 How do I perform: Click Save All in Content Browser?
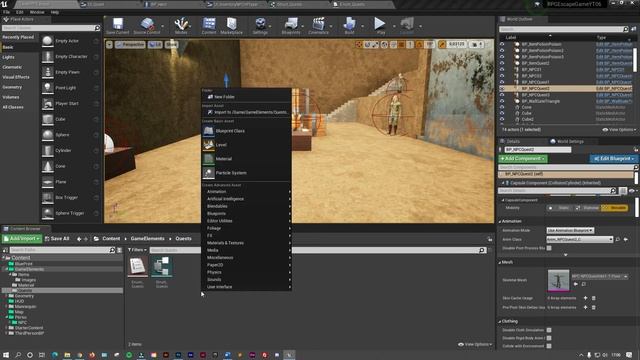click(x=57, y=238)
